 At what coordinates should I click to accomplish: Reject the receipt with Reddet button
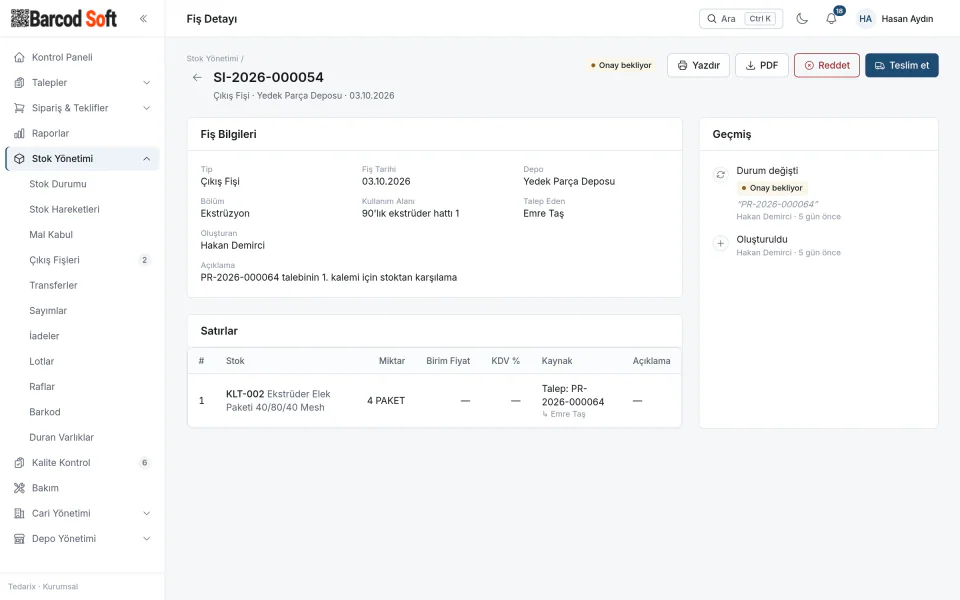tap(827, 66)
